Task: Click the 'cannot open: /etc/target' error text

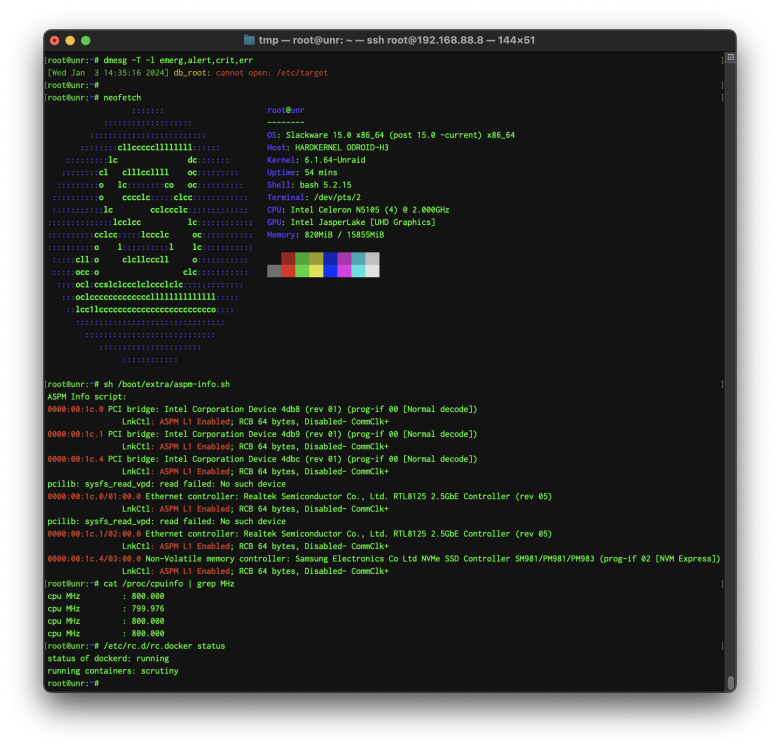Action: [x=272, y=73]
